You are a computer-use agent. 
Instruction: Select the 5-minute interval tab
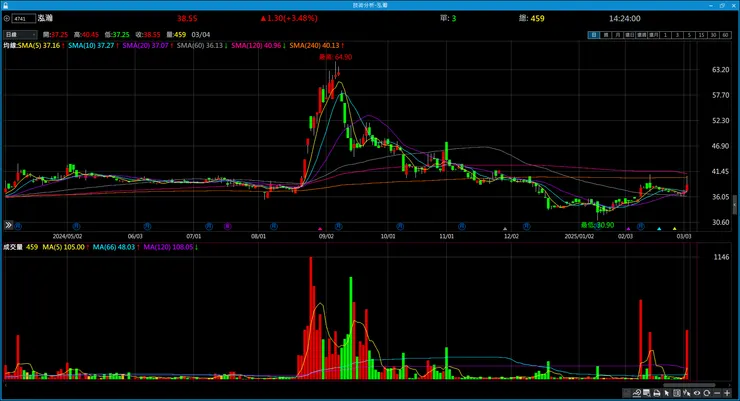(x=689, y=35)
